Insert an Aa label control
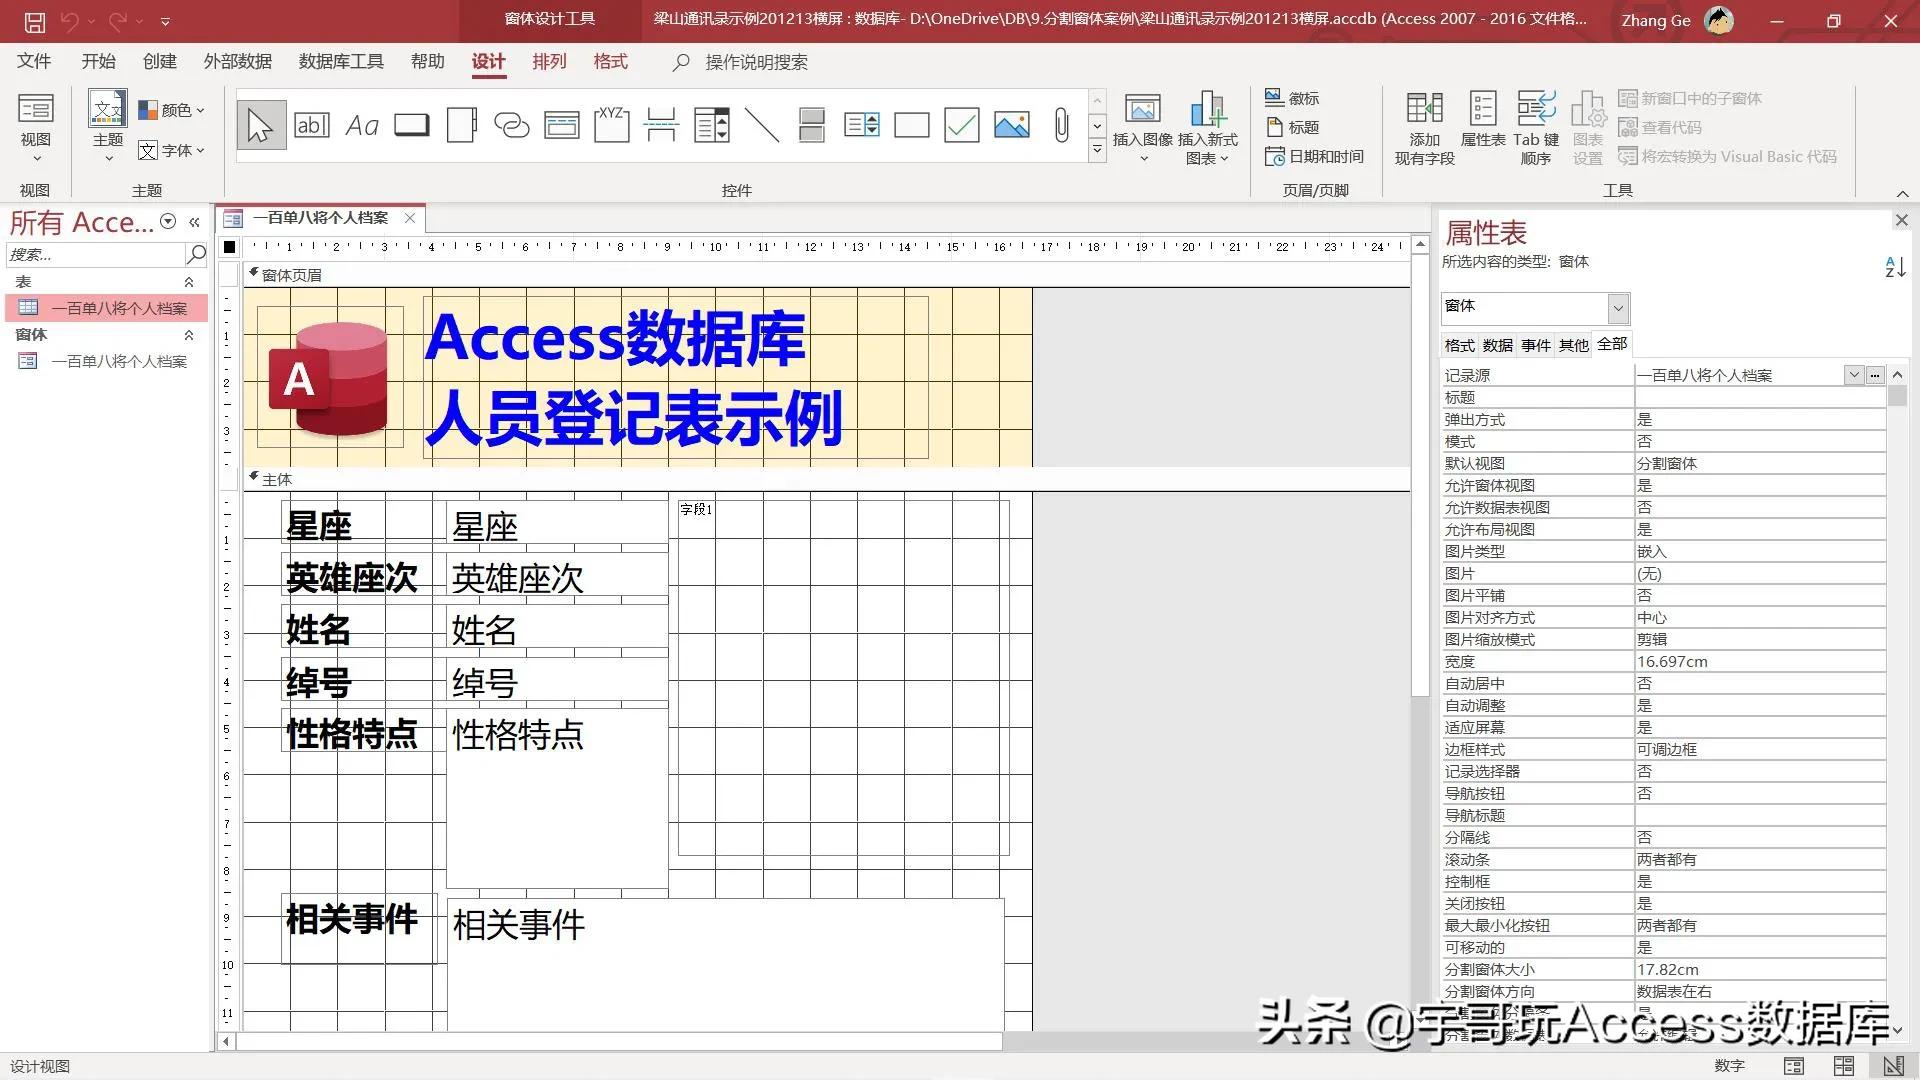This screenshot has height=1080, width=1920. [x=360, y=125]
